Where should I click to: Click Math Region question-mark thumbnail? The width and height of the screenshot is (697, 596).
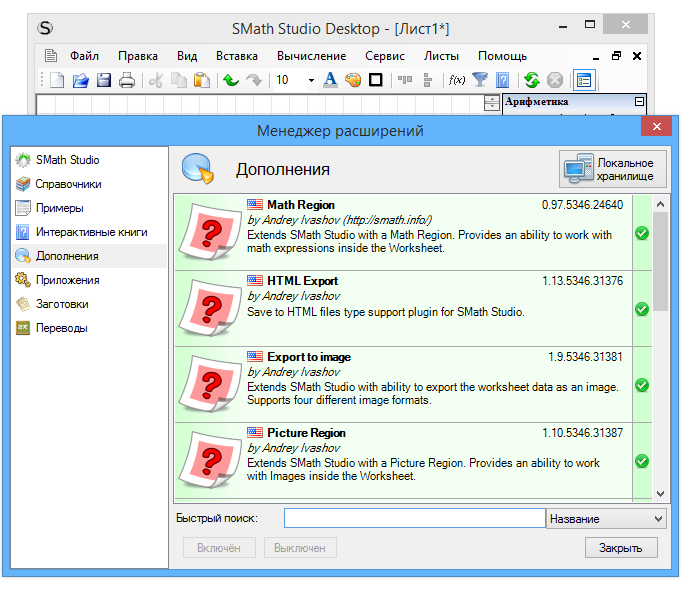click(210, 232)
